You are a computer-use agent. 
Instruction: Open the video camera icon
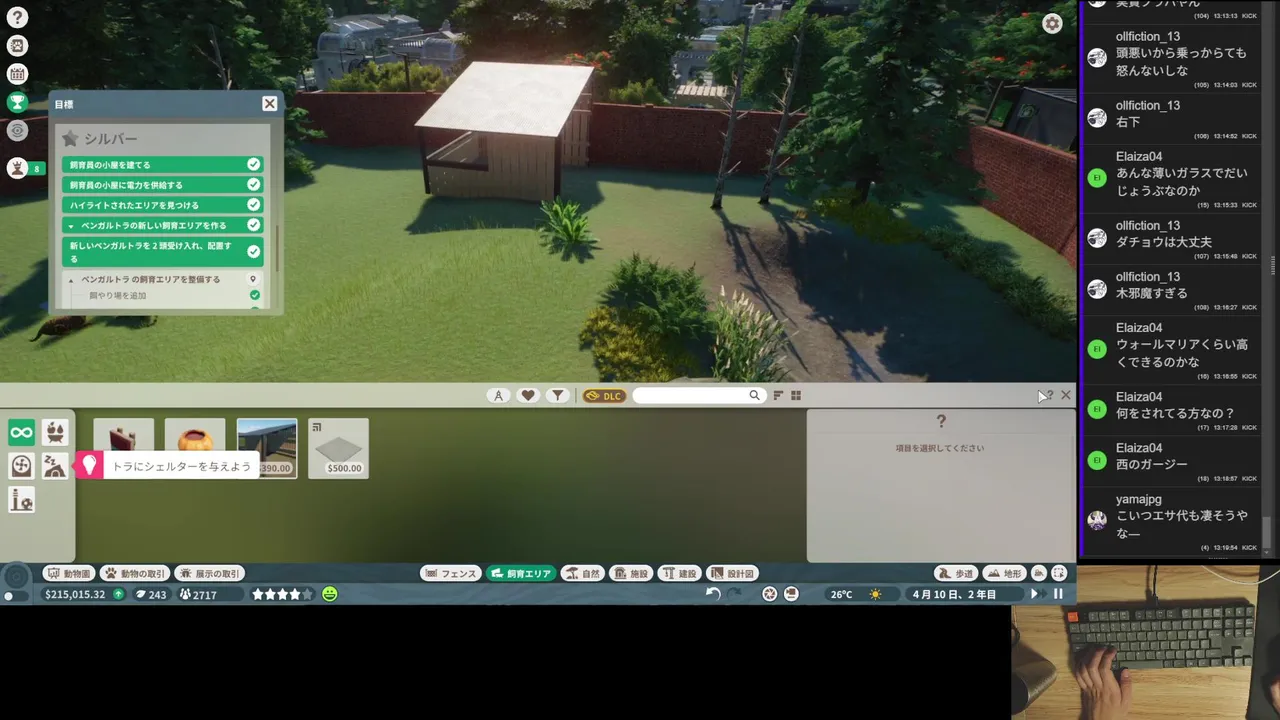(x=791, y=594)
